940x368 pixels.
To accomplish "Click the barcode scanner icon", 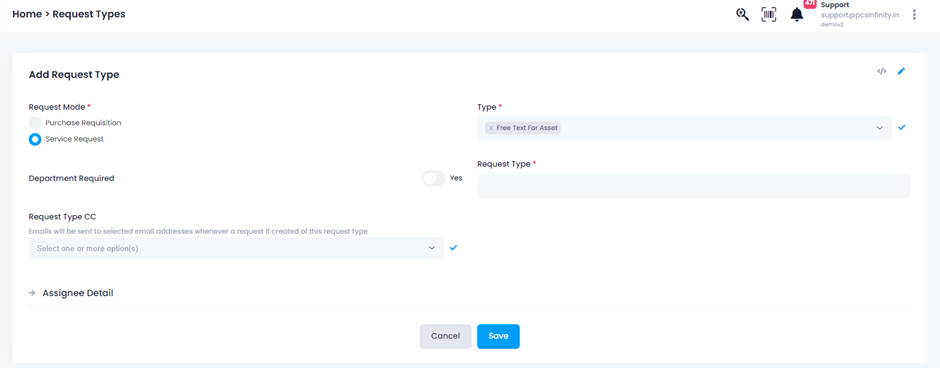I will [769, 15].
